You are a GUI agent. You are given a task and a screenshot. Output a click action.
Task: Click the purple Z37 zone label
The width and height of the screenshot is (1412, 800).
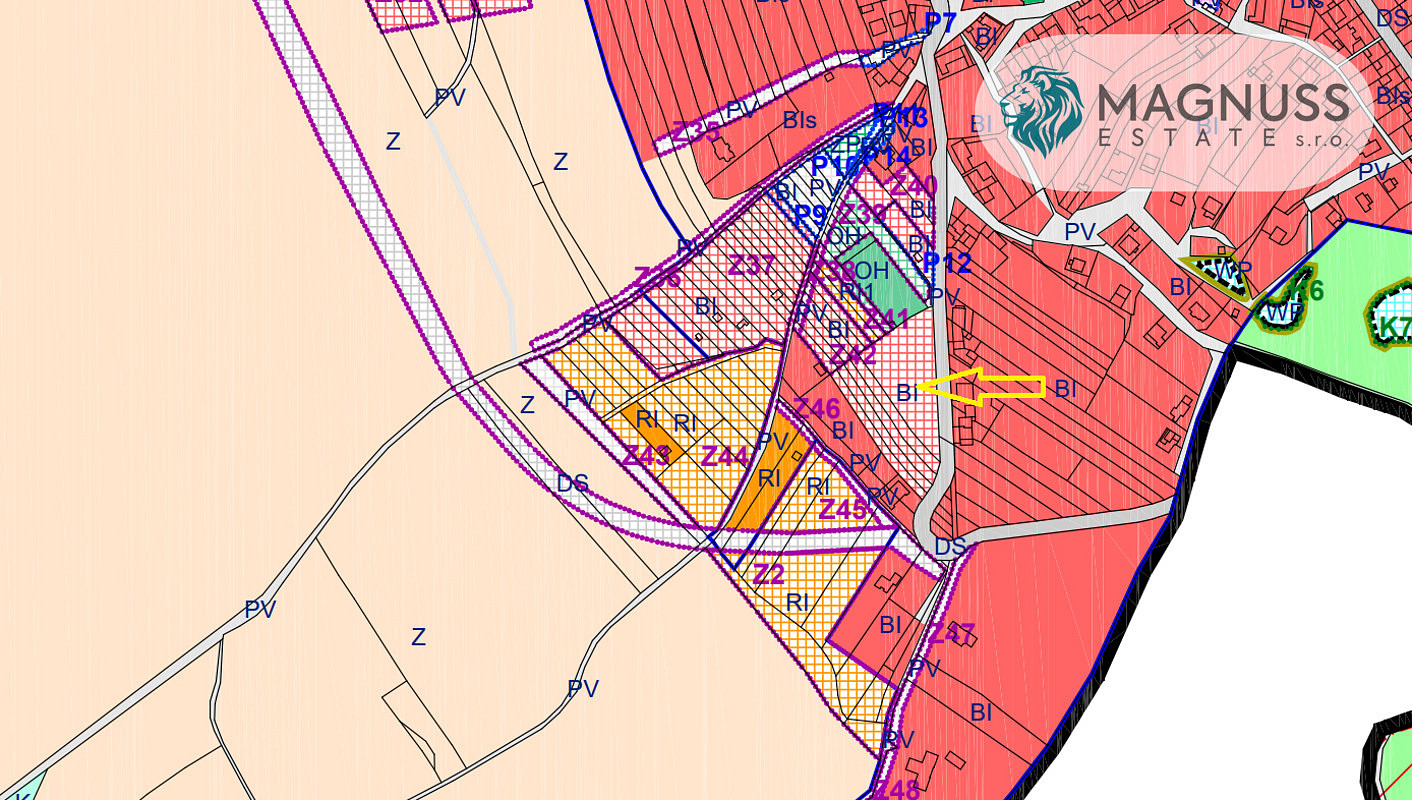[x=752, y=265]
